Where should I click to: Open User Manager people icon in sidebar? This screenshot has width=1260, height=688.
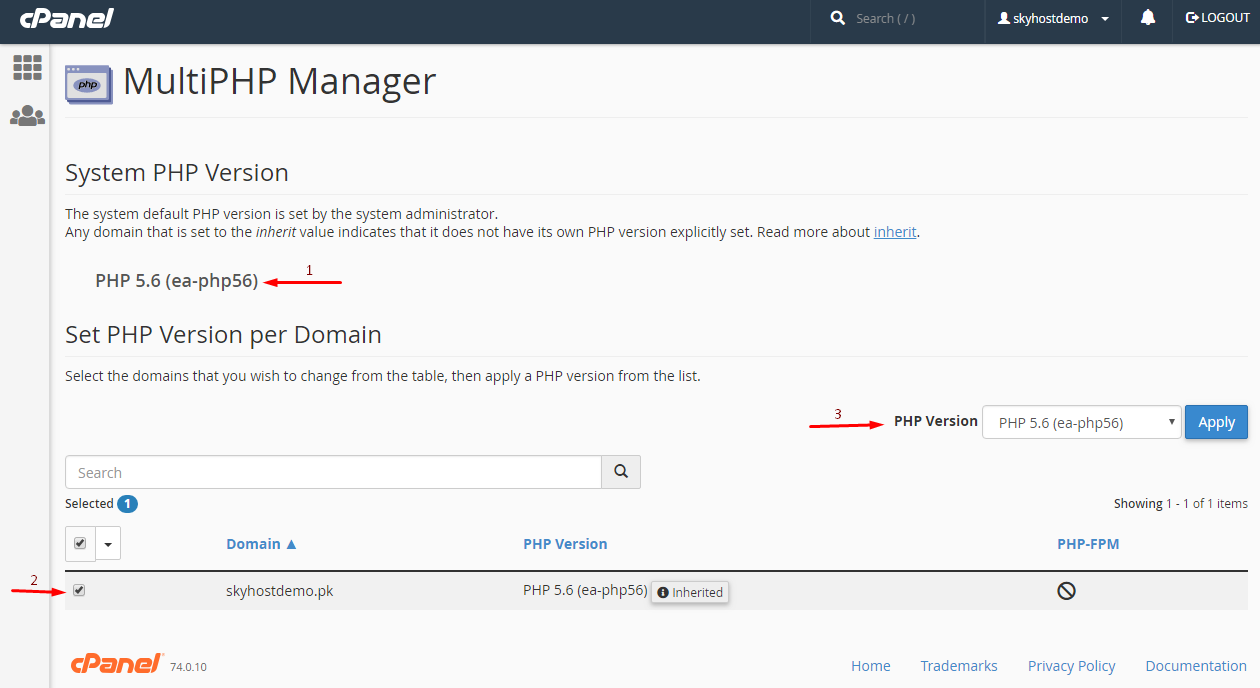coord(27,116)
